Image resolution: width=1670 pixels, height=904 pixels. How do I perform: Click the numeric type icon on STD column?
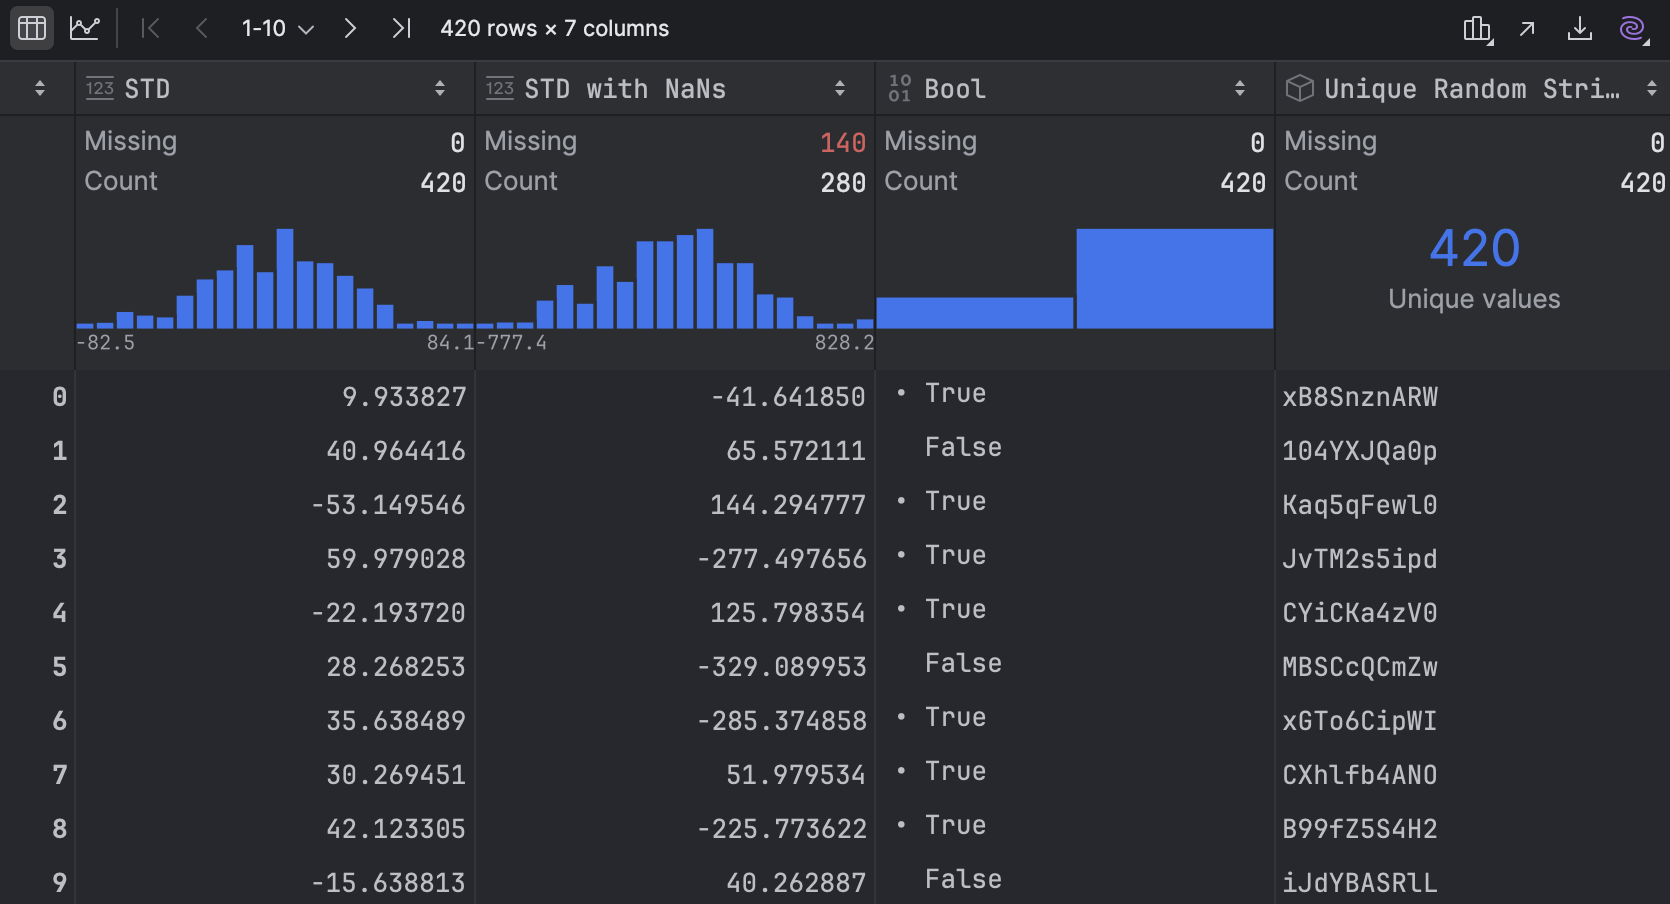pos(99,88)
